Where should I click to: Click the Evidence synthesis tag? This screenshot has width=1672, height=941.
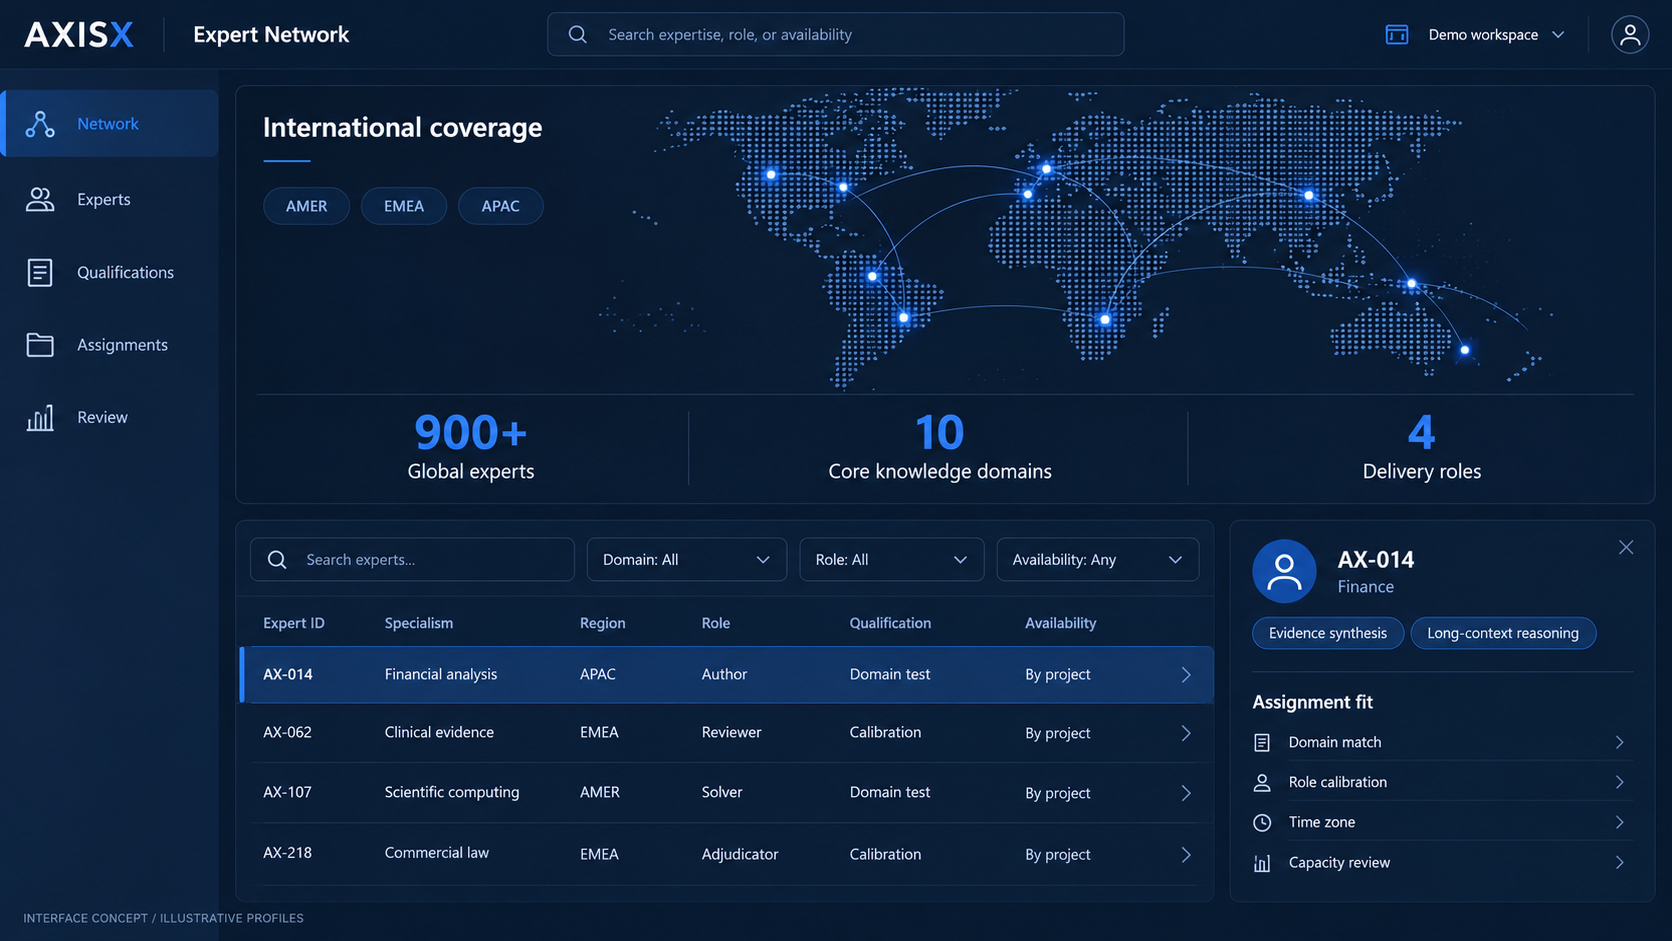coord(1327,633)
